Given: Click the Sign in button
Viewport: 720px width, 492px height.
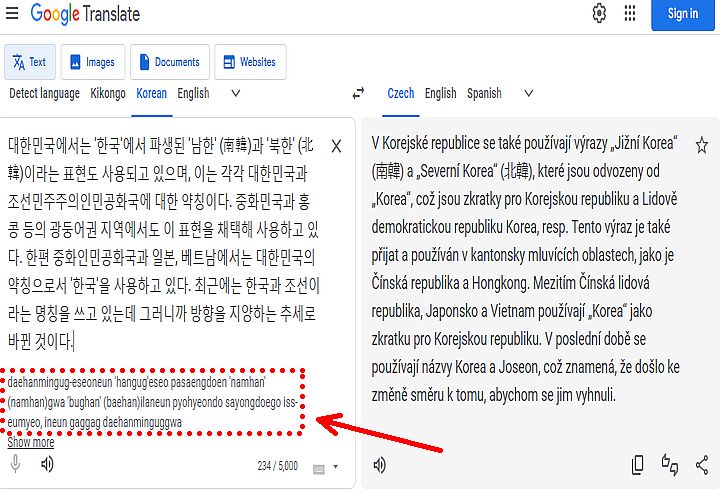Looking at the screenshot, I should point(683,14).
